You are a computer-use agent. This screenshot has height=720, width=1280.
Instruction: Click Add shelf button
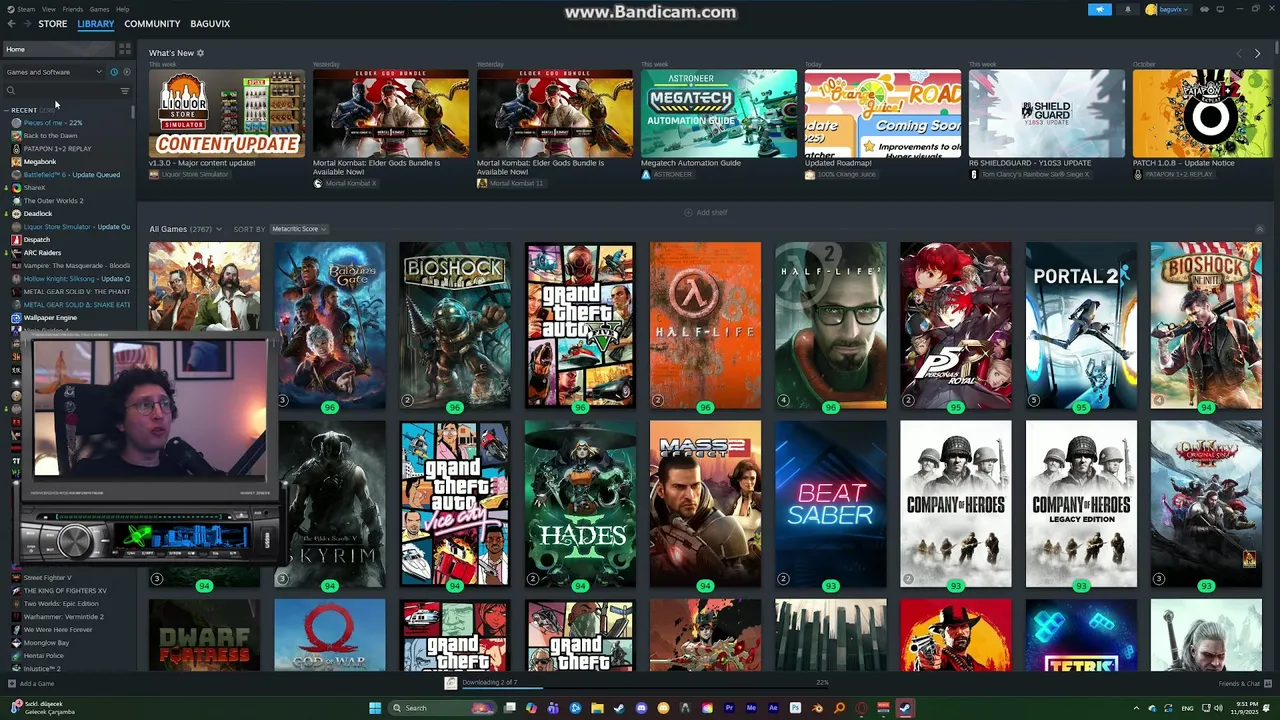706,212
